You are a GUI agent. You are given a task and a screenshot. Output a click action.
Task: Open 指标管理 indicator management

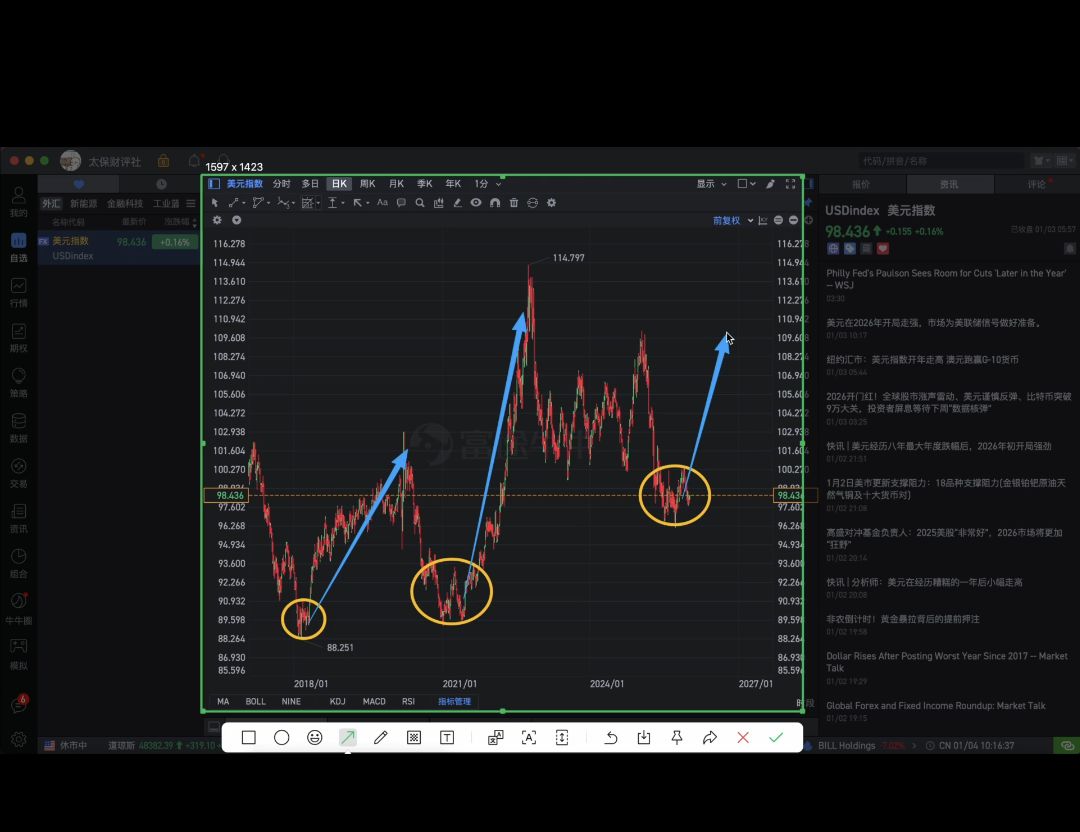(x=454, y=702)
